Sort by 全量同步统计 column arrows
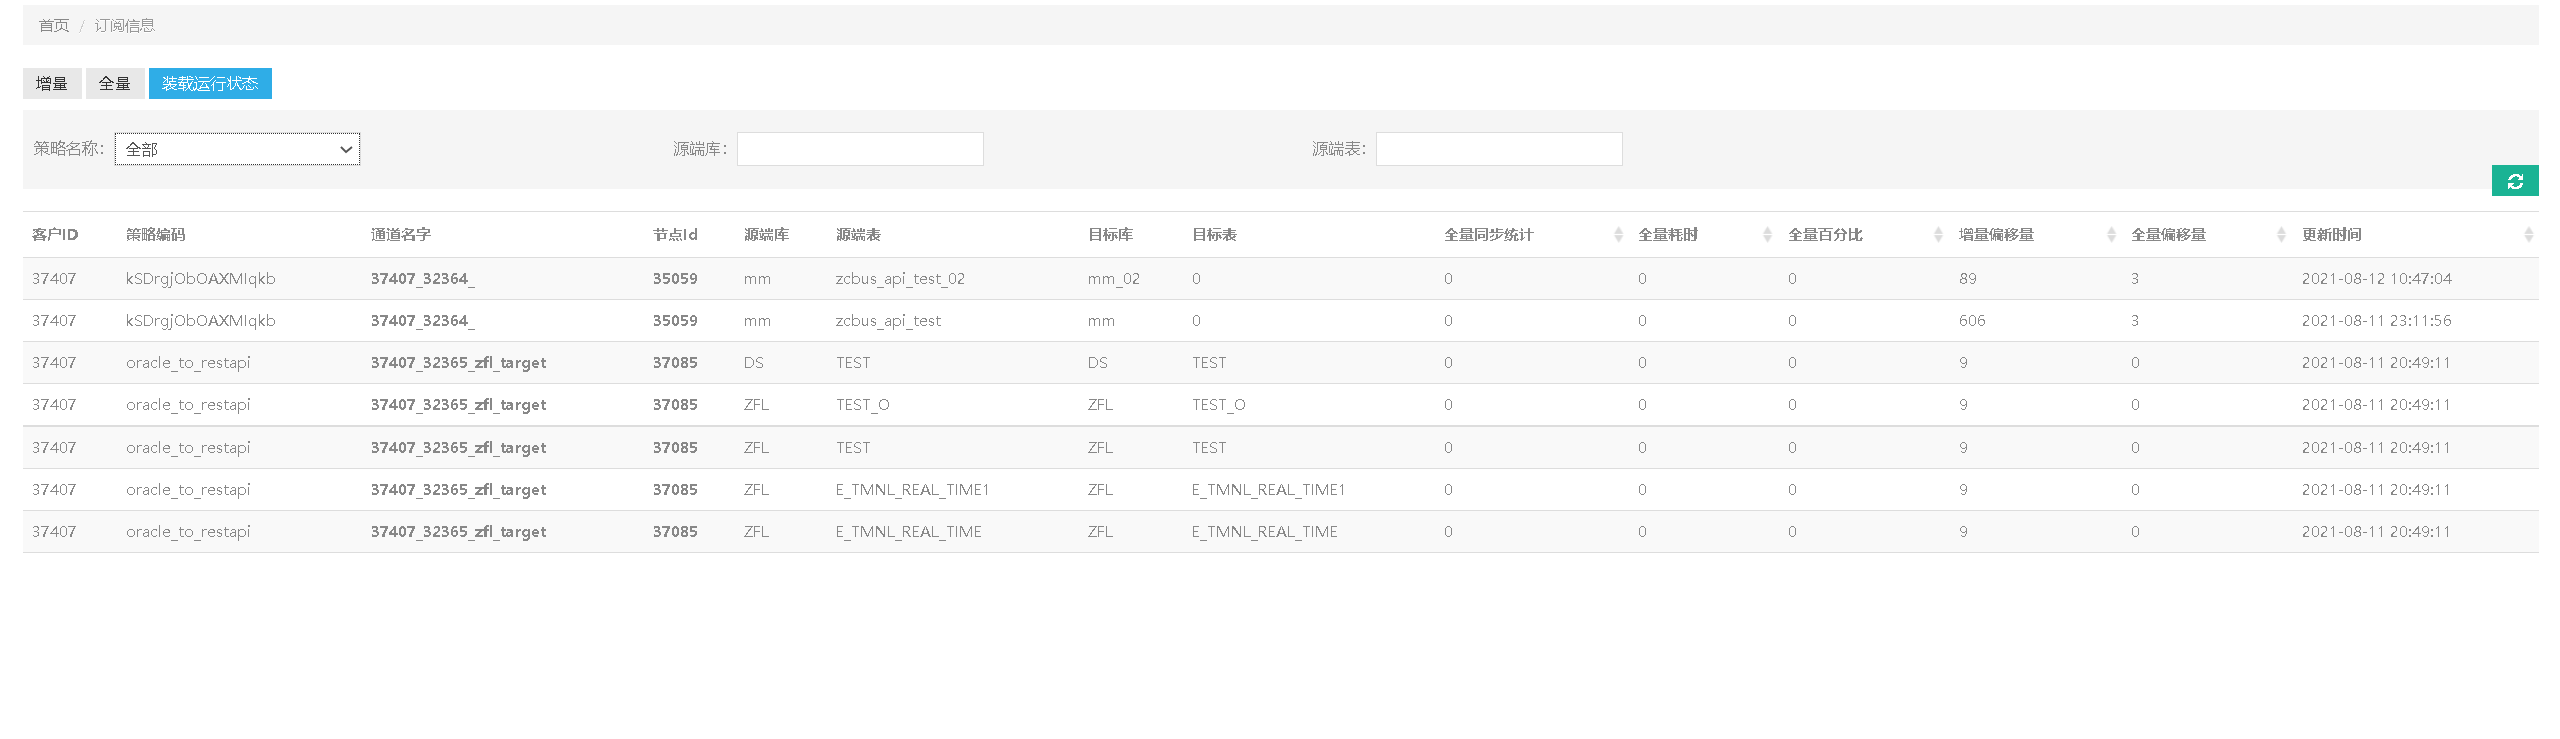The height and width of the screenshot is (739, 2560). (x=1618, y=235)
